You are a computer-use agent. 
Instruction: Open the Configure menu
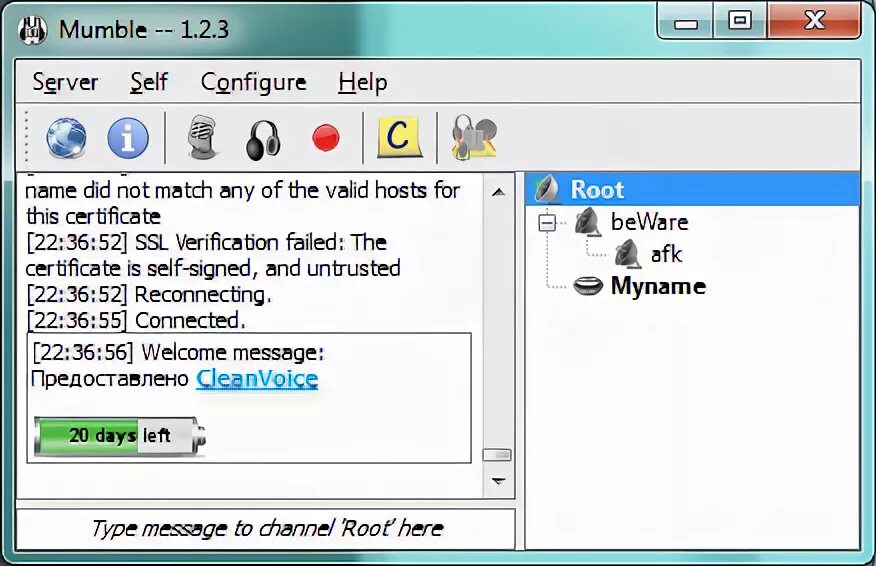(254, 84)
